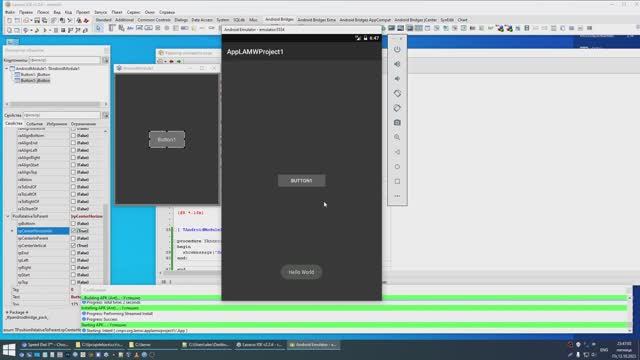Take emulator screenshot with camera icon

[397, 122]
